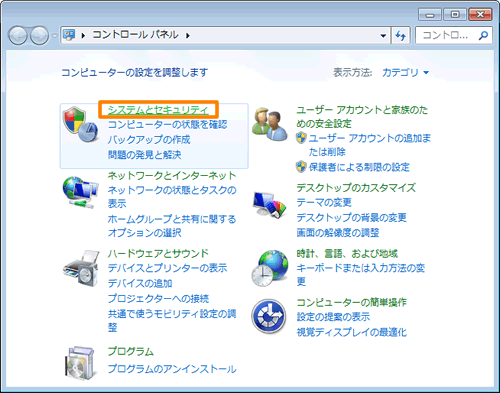Click the System and Security shield icon
Image resolution: width=500 pixels, height=393 pixels.
tap(81, 124)
